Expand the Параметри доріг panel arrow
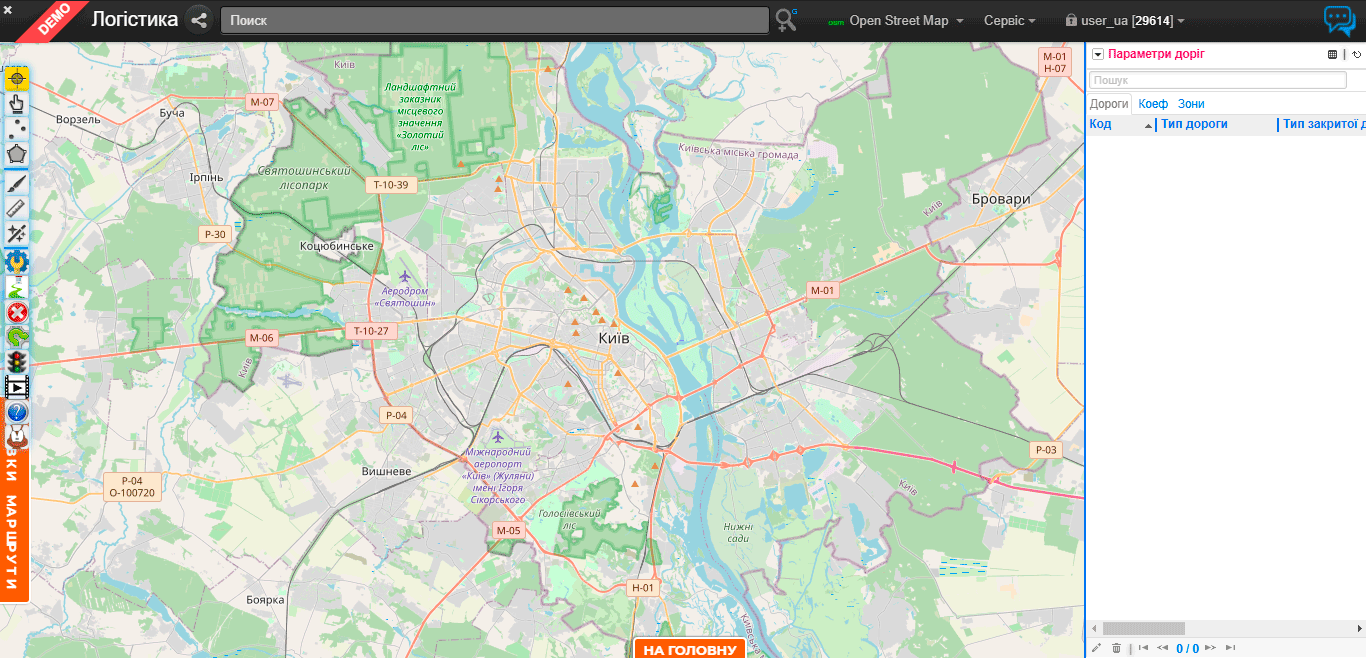The width and height of the screenshot is (1366, 658). point(1097,55)
